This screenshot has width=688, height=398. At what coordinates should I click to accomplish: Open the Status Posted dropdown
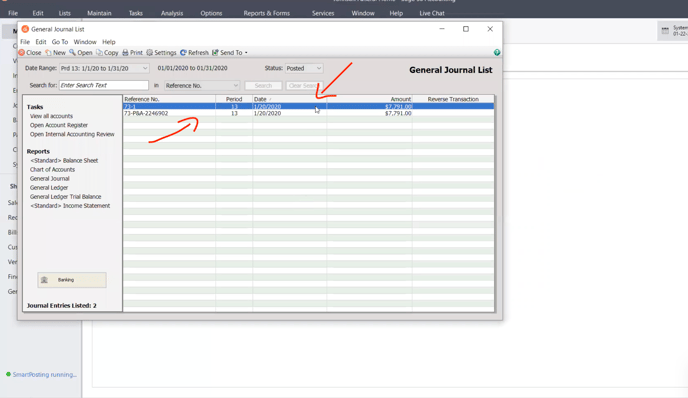[319, 68]
